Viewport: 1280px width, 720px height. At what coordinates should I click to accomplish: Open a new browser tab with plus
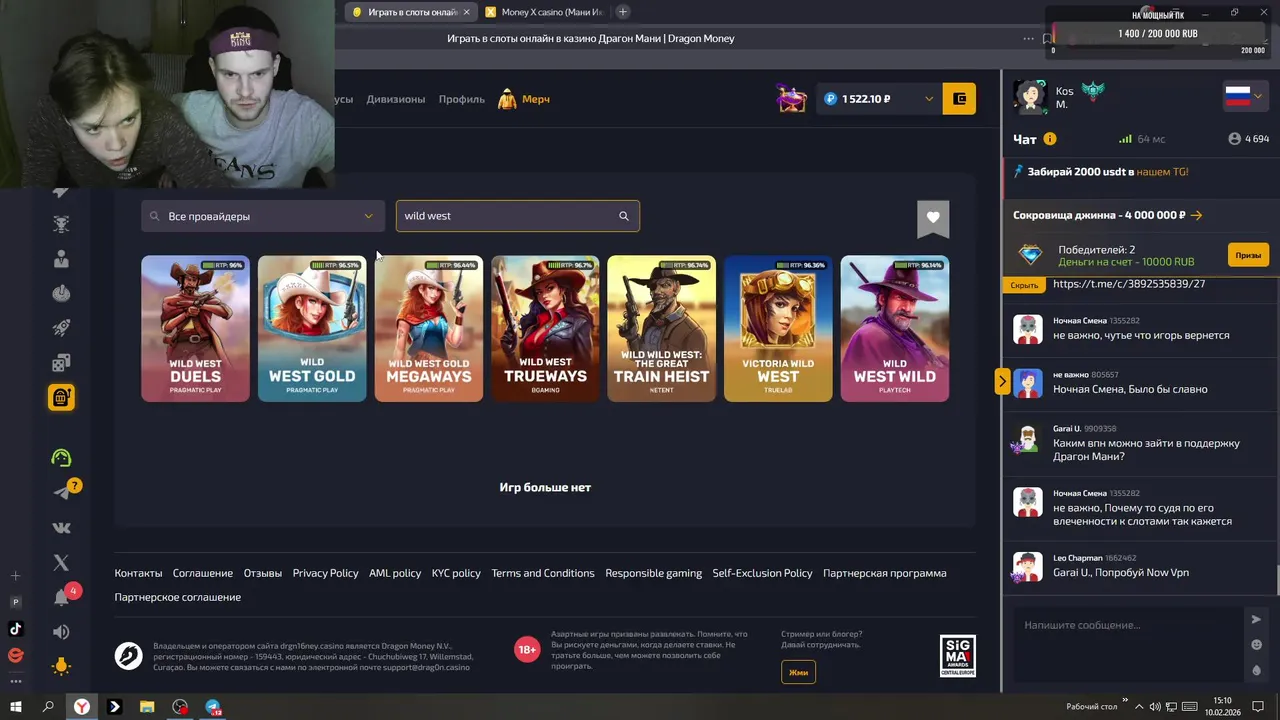623,12
